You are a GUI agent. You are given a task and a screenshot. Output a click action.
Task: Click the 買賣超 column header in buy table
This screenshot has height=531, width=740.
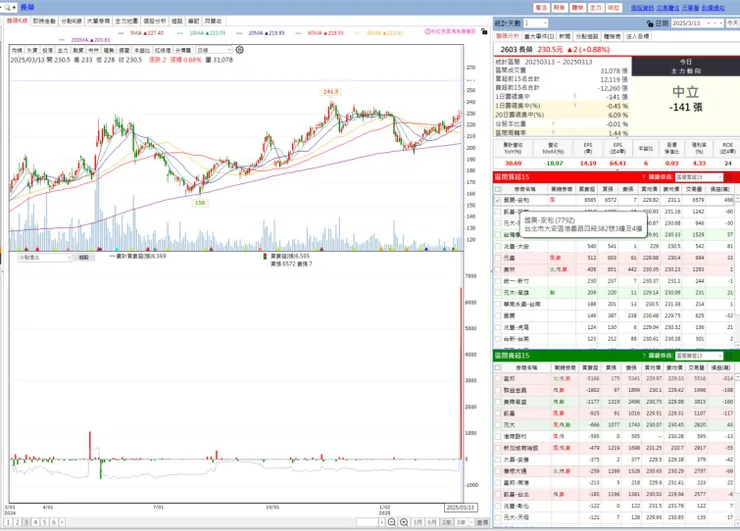(587, 189)
